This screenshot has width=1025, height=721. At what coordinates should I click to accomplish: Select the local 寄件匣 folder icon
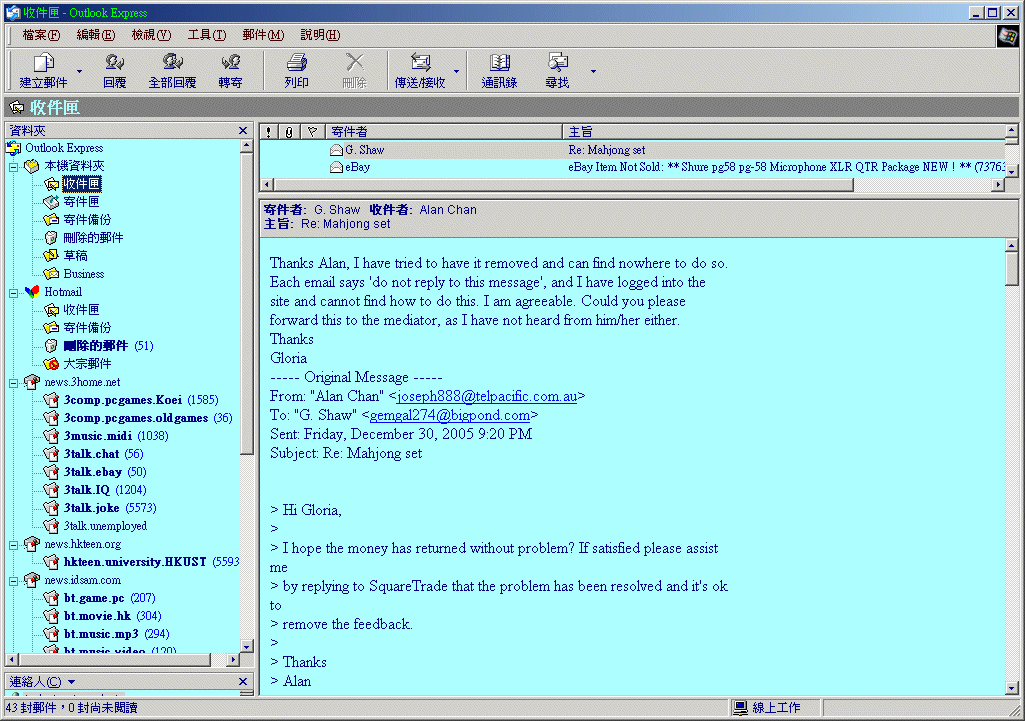[51, 202]
